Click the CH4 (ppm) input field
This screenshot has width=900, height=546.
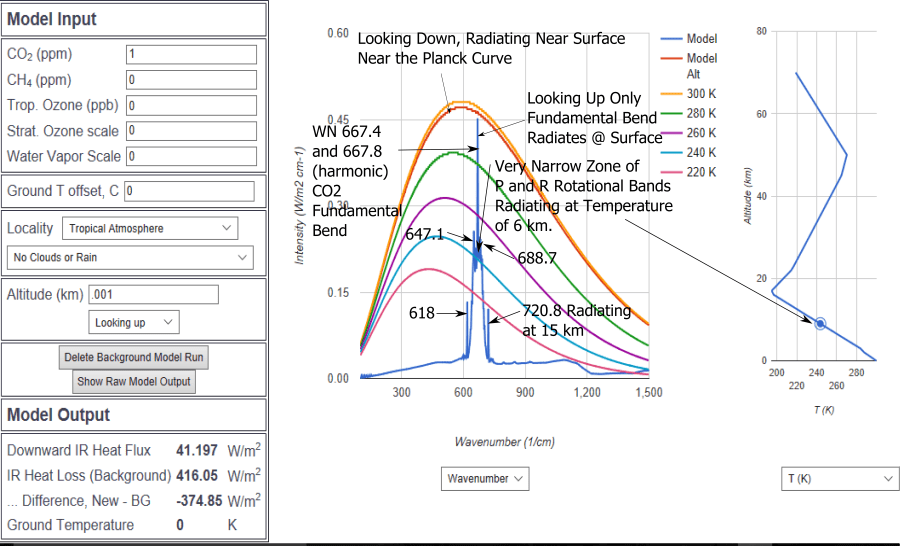[x=191, y=79]
